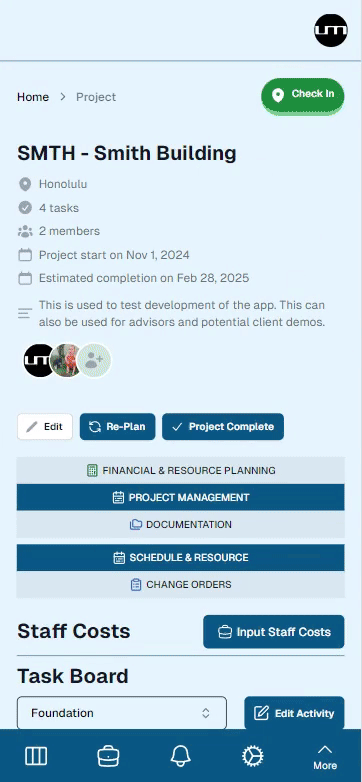The width and height of the screenshot is (362, 782).
Task: Select the Project Management tab
Action: (181, 497)
